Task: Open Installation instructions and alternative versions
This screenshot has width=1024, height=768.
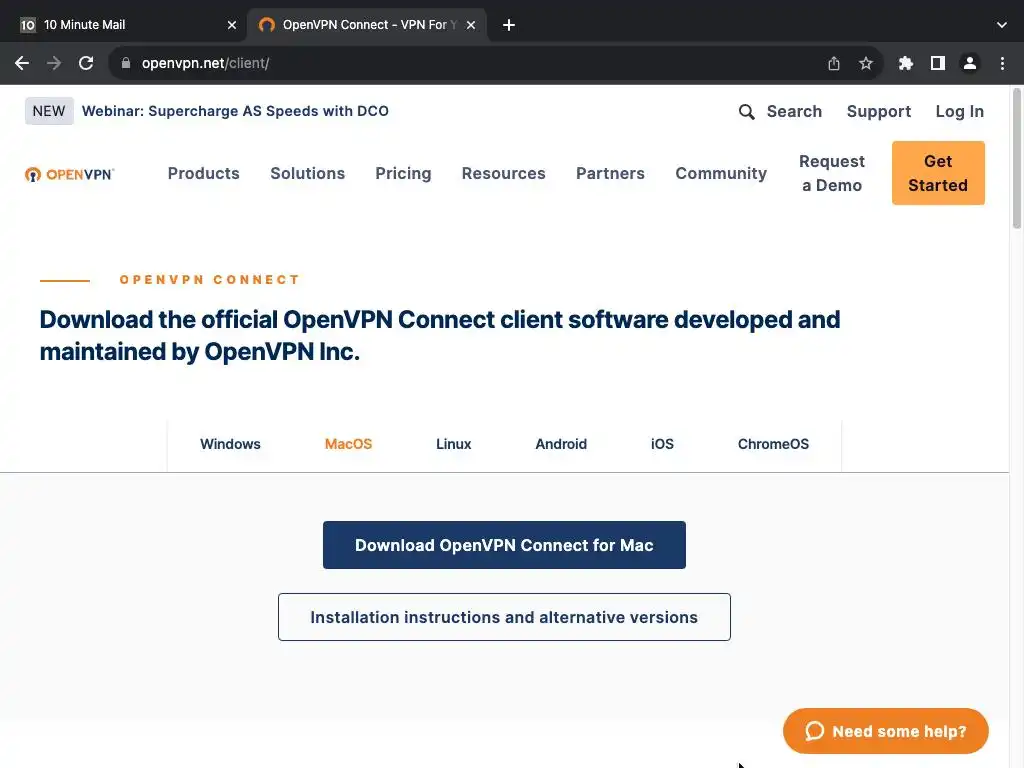Action: point(504,617)
